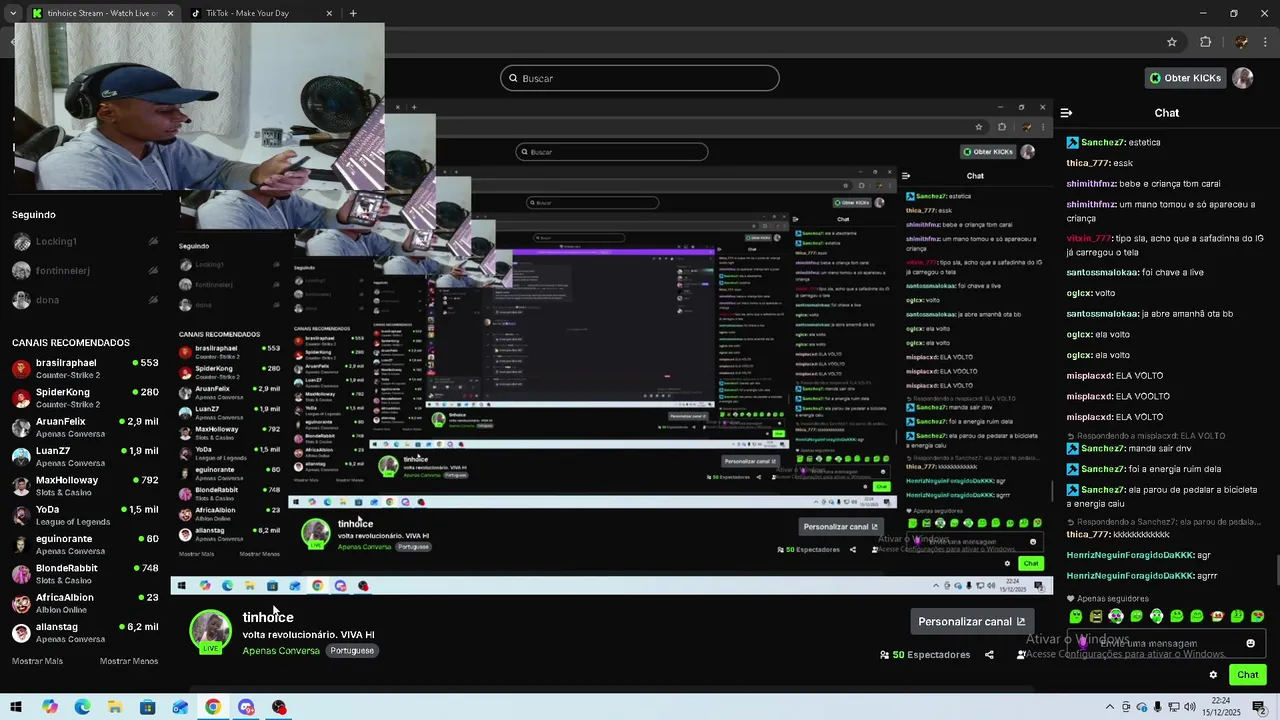Open Chrome extensions puzzle icon
Screen dimensions: 1280x720
pyautogui.click(x=1205, y=42)
